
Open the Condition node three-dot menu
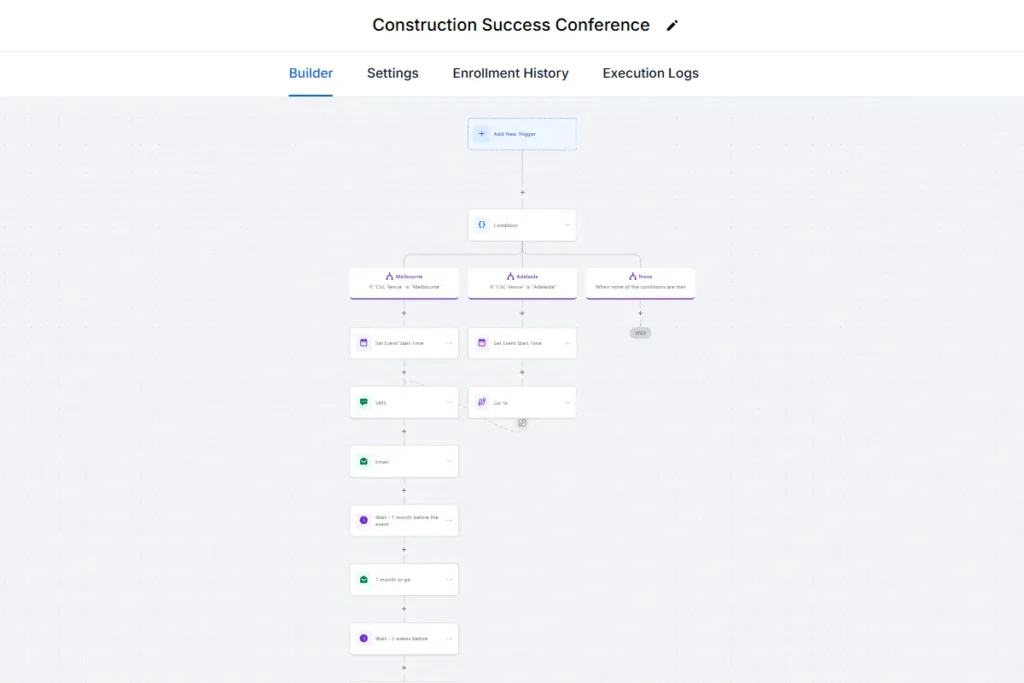pos(567,225)
